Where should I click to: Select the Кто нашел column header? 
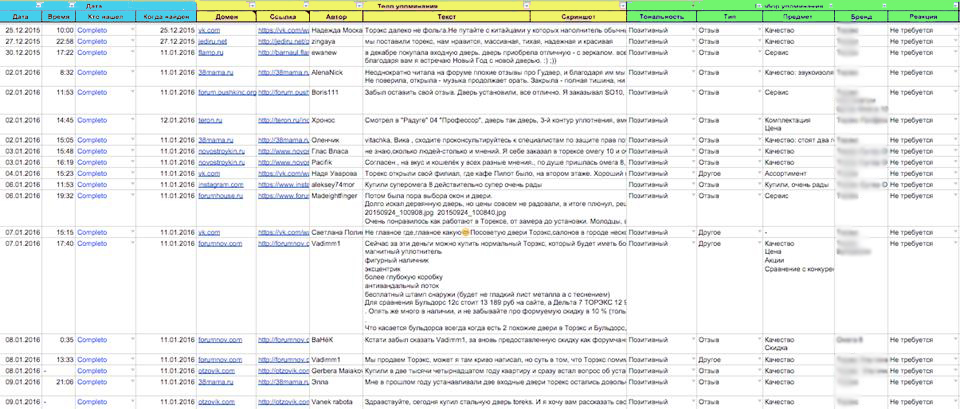tap(105, 17)
